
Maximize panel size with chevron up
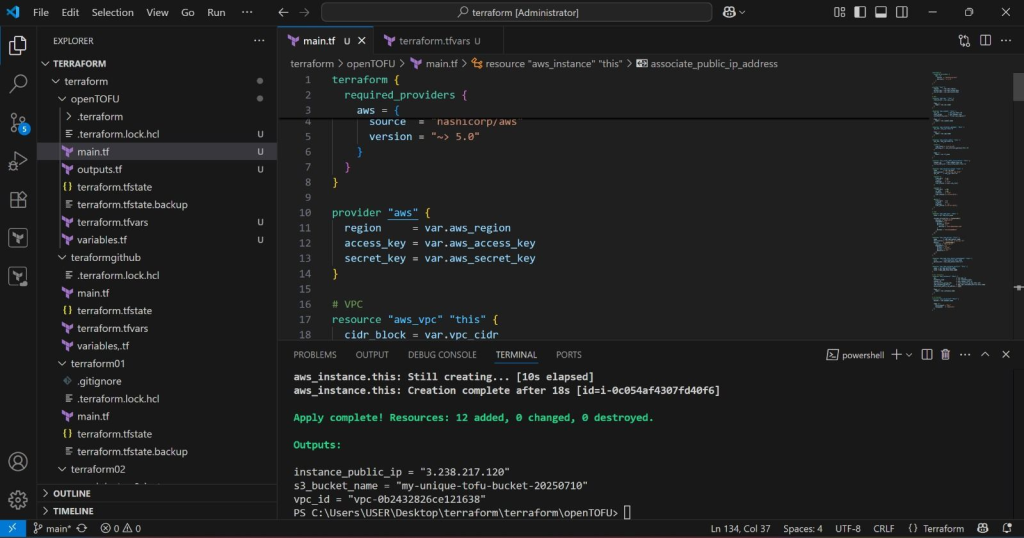point(985,355)
